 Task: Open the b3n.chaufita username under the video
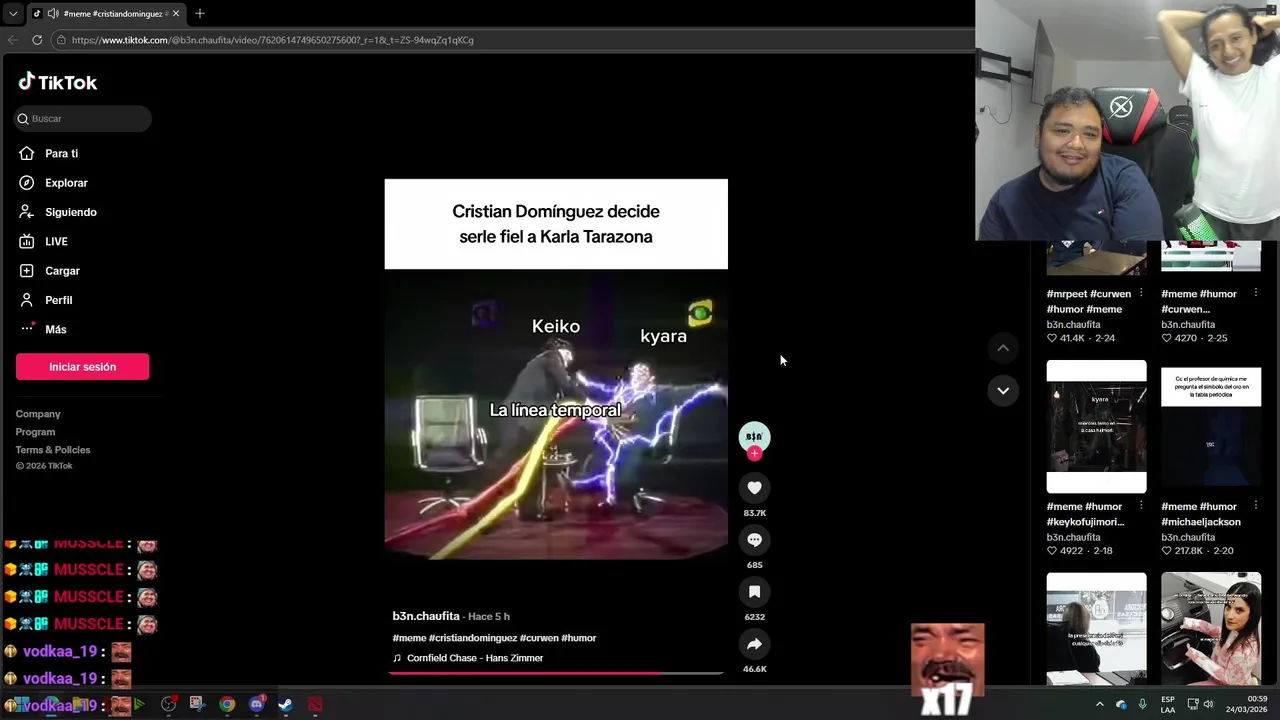pyautogui.click(x=426, y=616)
